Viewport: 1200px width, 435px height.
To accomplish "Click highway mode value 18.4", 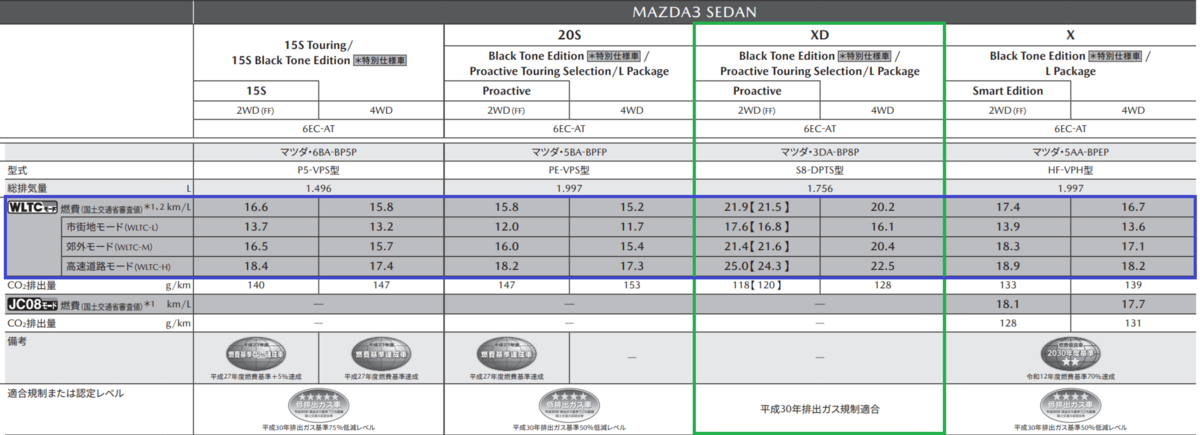I will tap(256, 266).
